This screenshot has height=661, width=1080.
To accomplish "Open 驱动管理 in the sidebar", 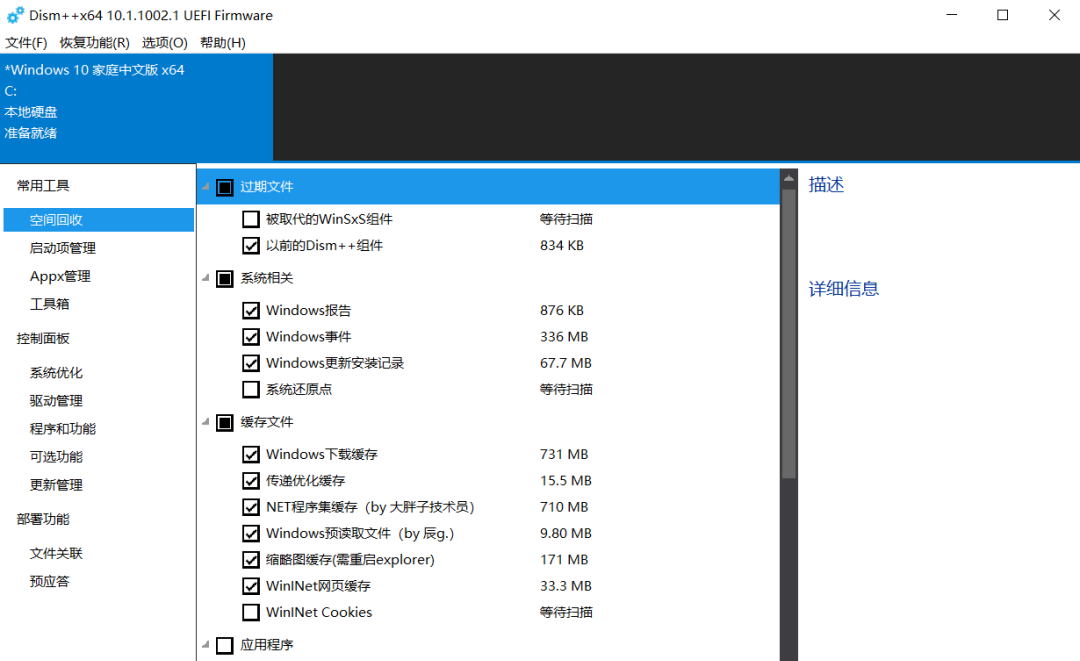I will pyautogui.click(x=56, y=401).
